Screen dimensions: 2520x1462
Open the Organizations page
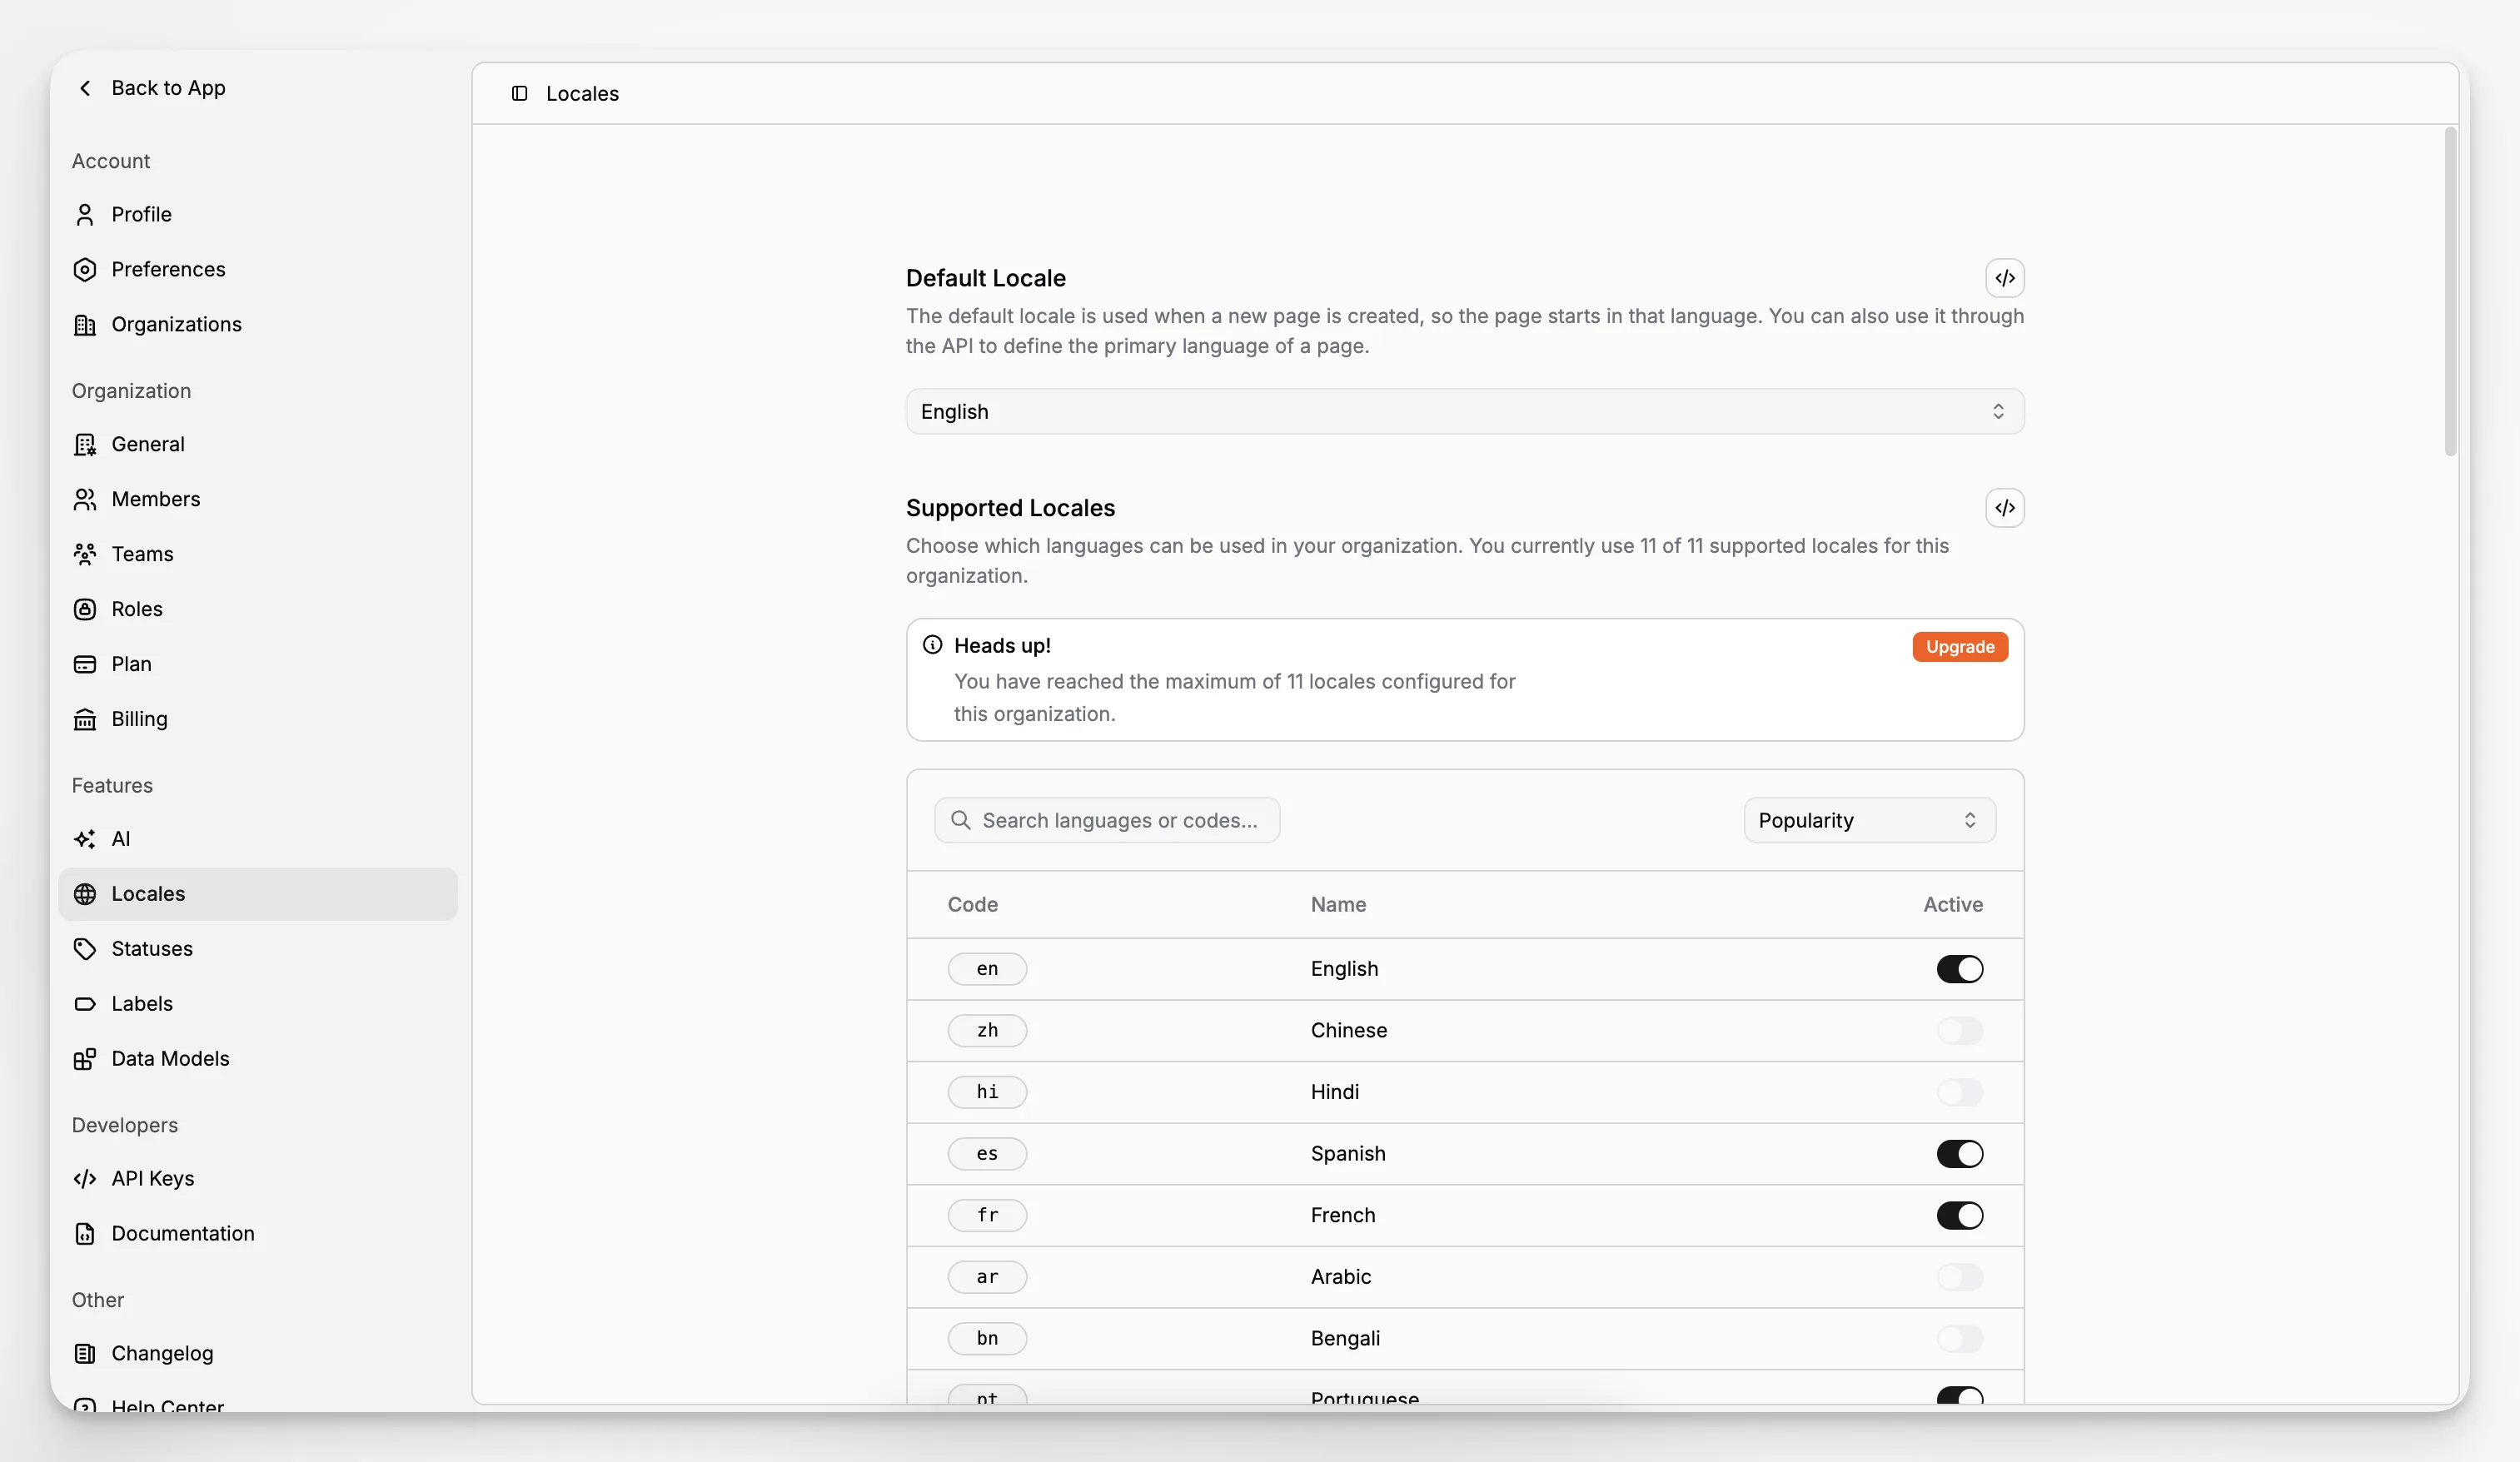coord(258,325)
